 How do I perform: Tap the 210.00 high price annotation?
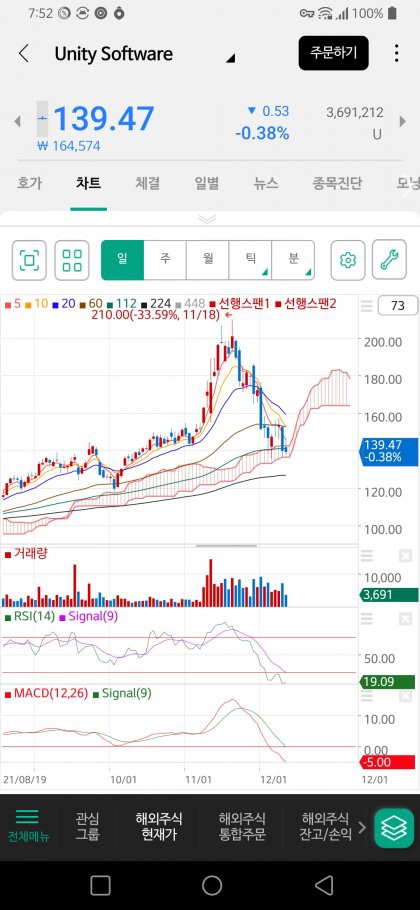(156, 315)
